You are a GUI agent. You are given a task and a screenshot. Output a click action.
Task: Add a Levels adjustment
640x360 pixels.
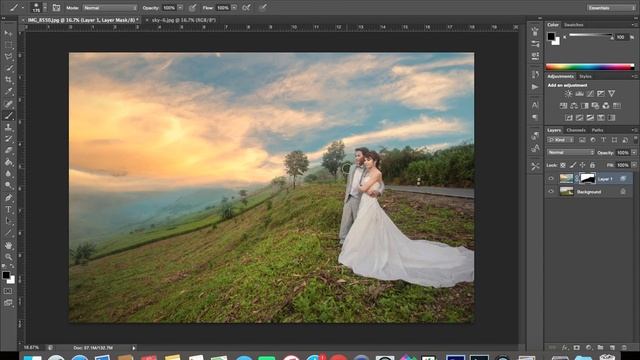[x=579, y=94]
